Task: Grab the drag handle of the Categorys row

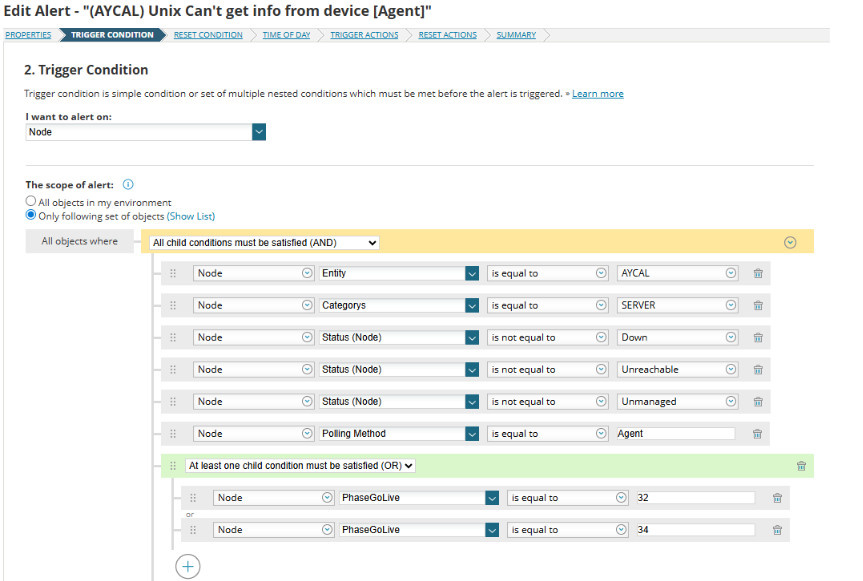Action: (x=173, y=305)
